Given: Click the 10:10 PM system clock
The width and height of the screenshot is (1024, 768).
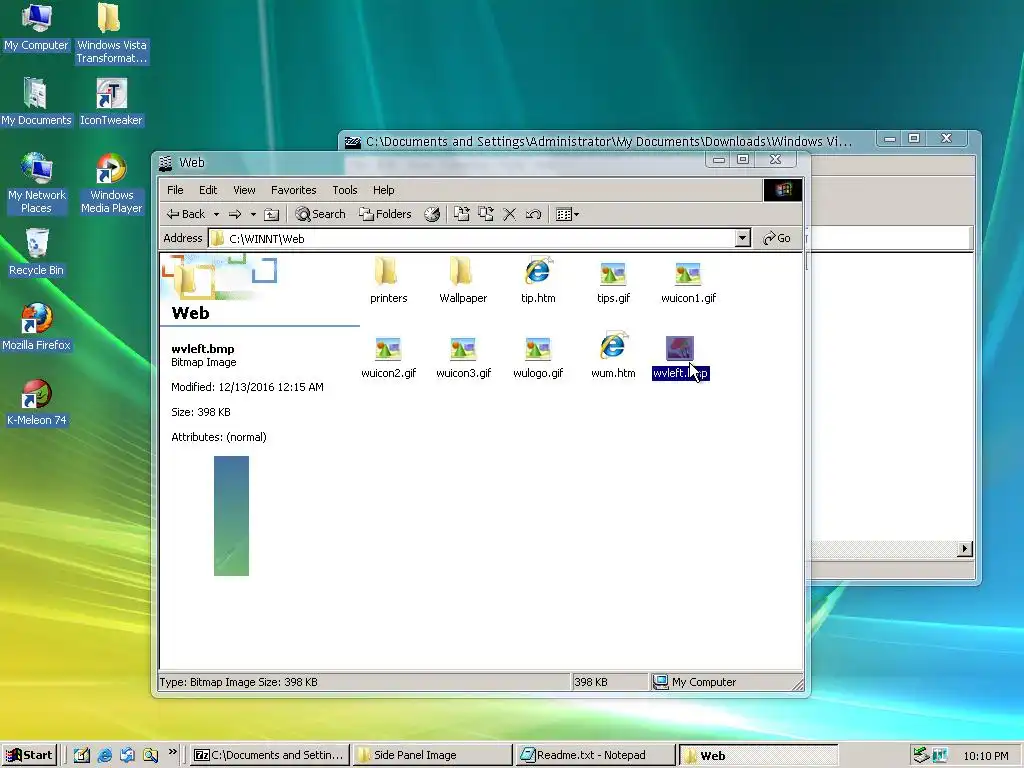Looking at the screenshot, I should 985,756.
